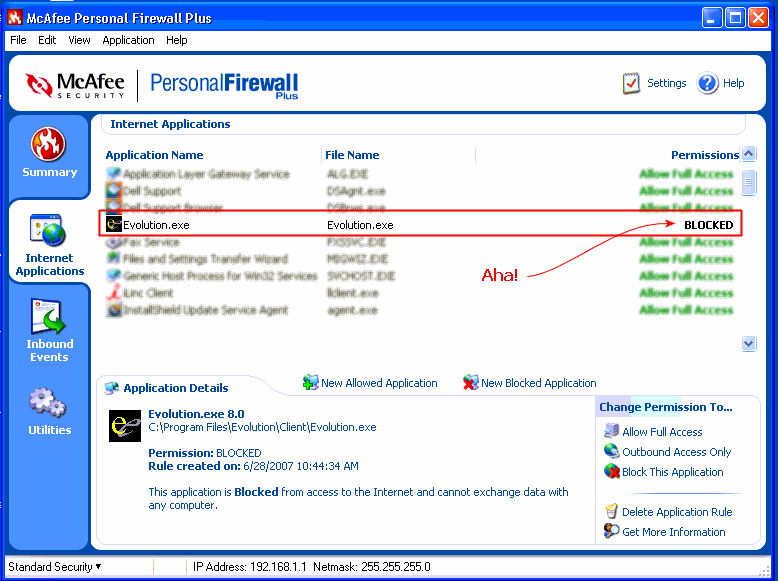778x581 pixels.
Task: Click the Help question mark icon
Action: click(x=708, y=83)
